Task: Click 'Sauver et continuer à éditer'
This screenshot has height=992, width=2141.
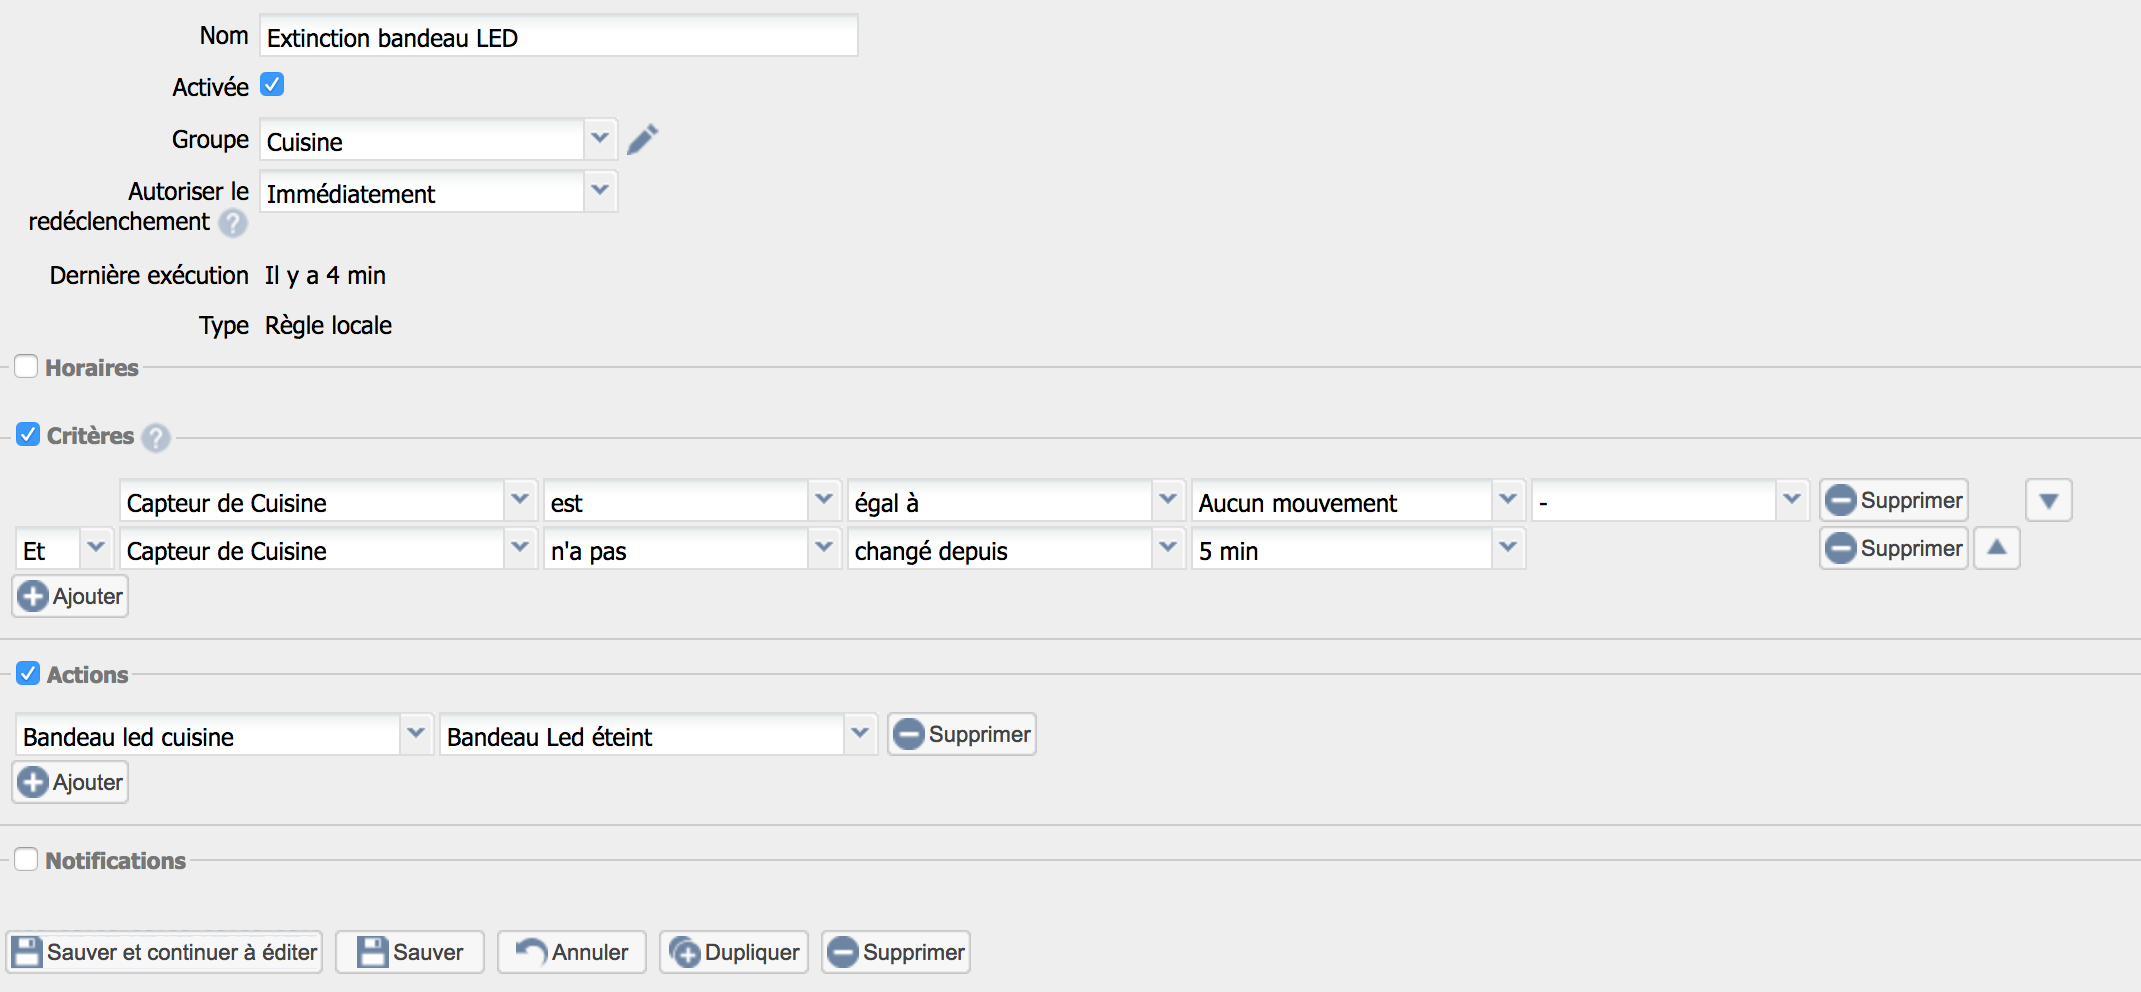Action: 164,952
